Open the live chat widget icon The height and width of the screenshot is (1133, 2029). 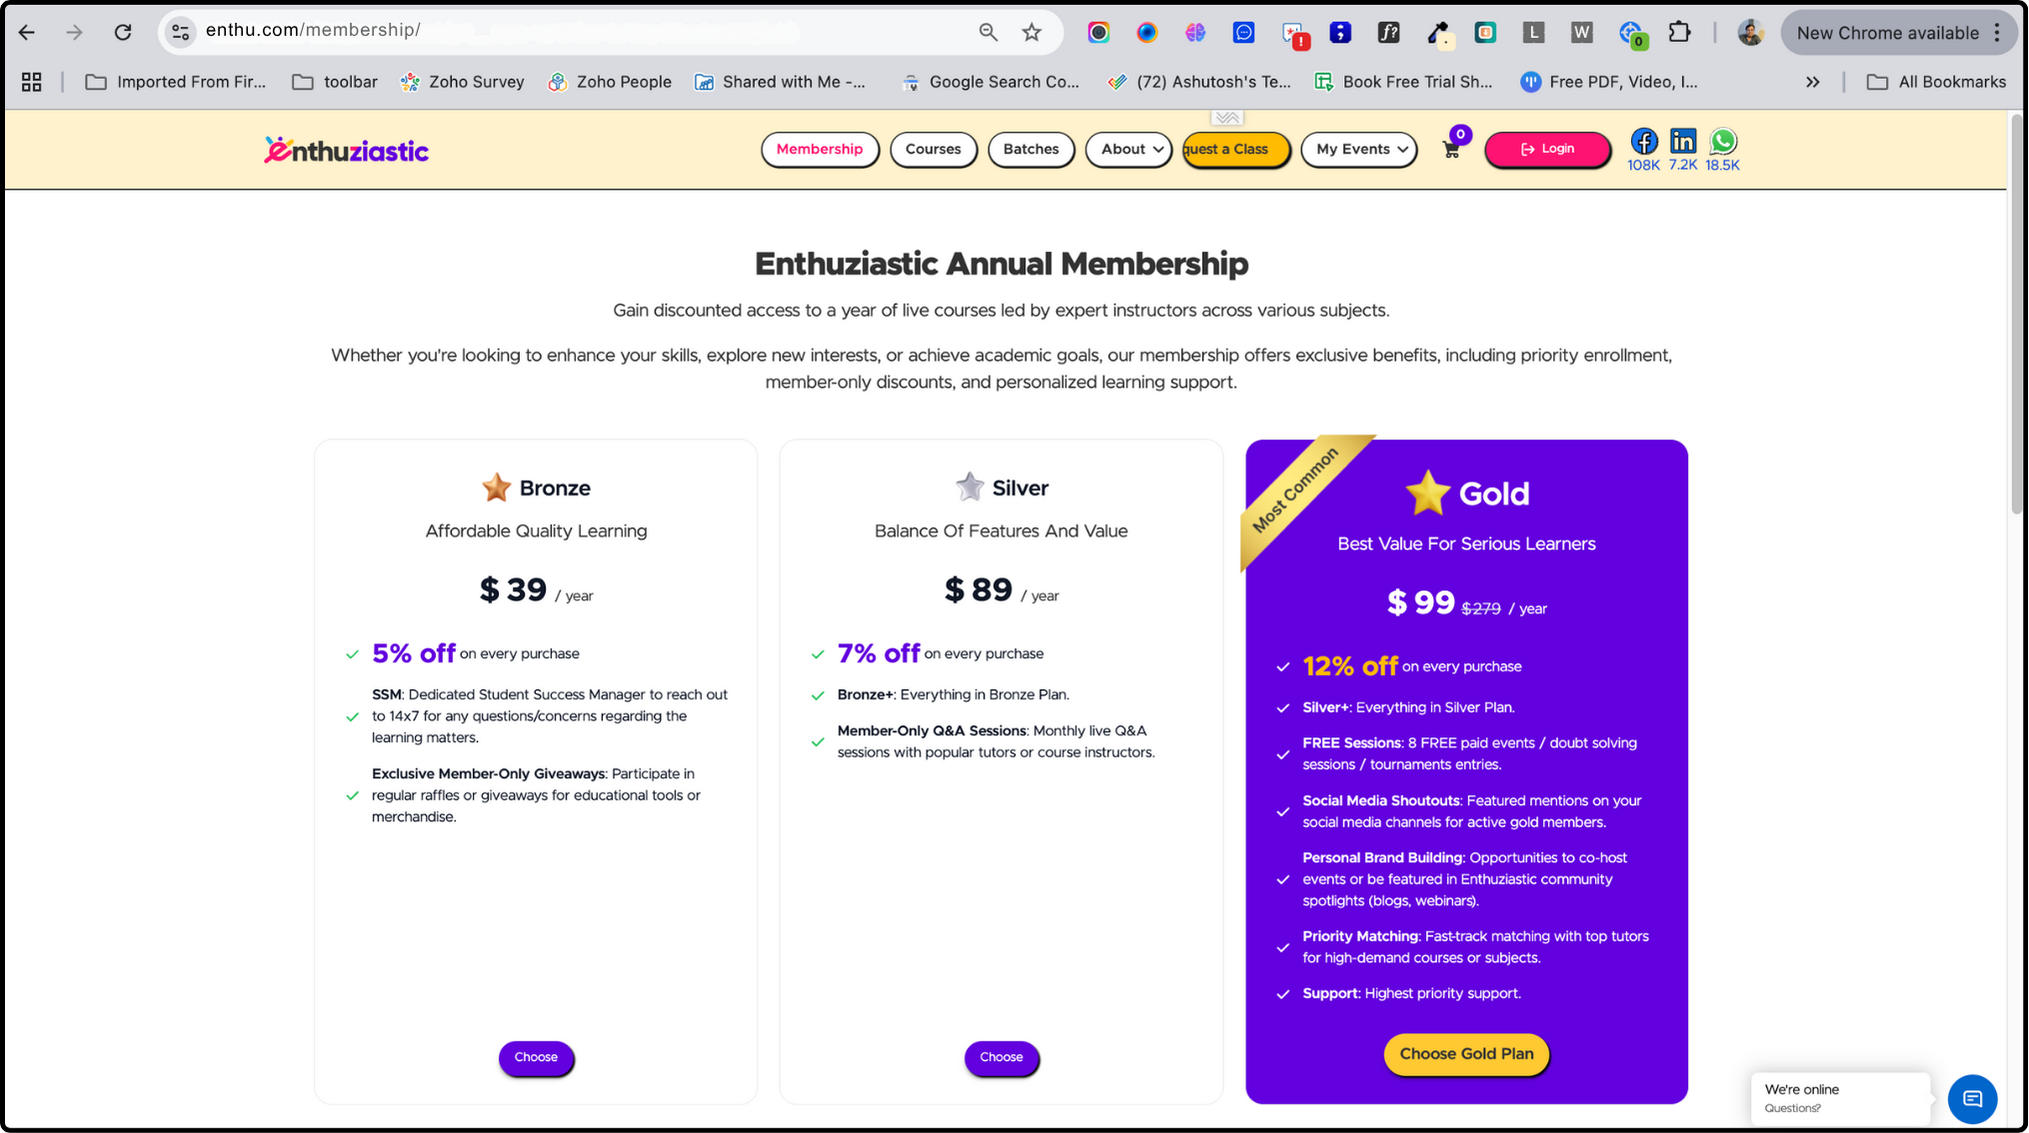(1972, 1099)
